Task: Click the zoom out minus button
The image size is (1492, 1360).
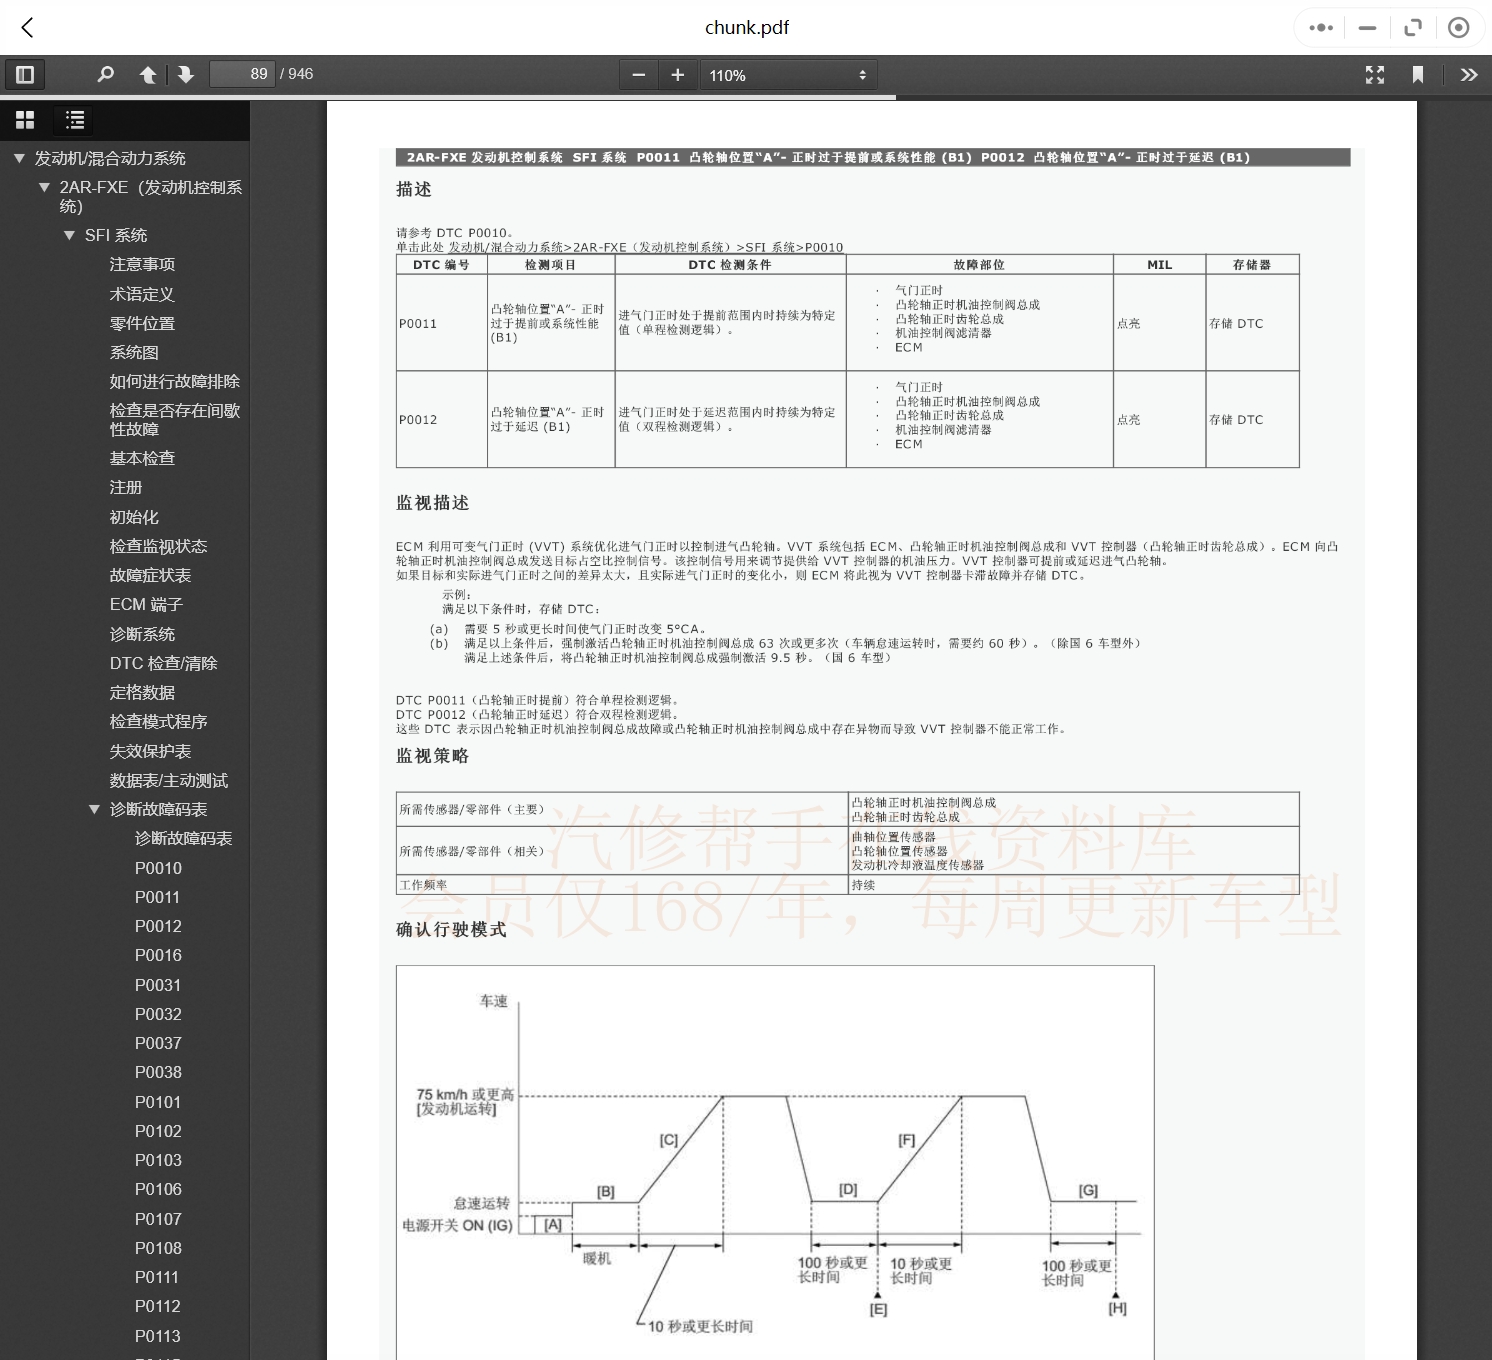Action: tap(639, 75)
